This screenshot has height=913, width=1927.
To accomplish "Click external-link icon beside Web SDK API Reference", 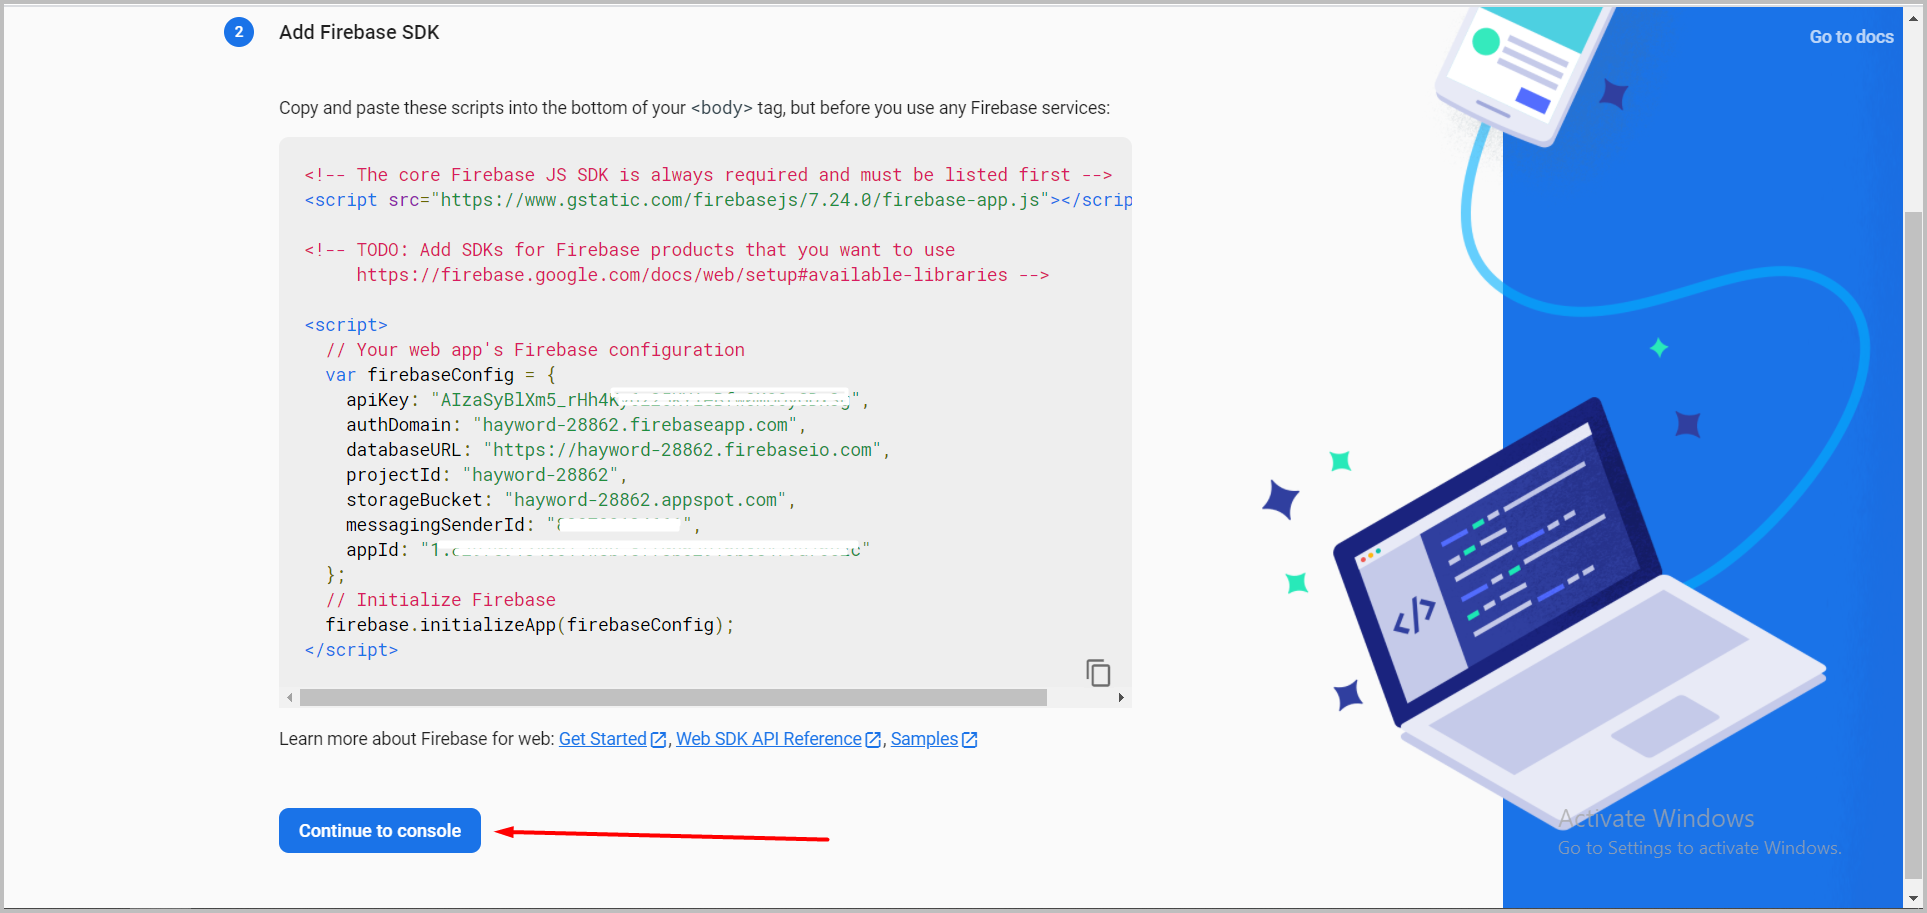I will pyautogui.click(x=873, y=740).
